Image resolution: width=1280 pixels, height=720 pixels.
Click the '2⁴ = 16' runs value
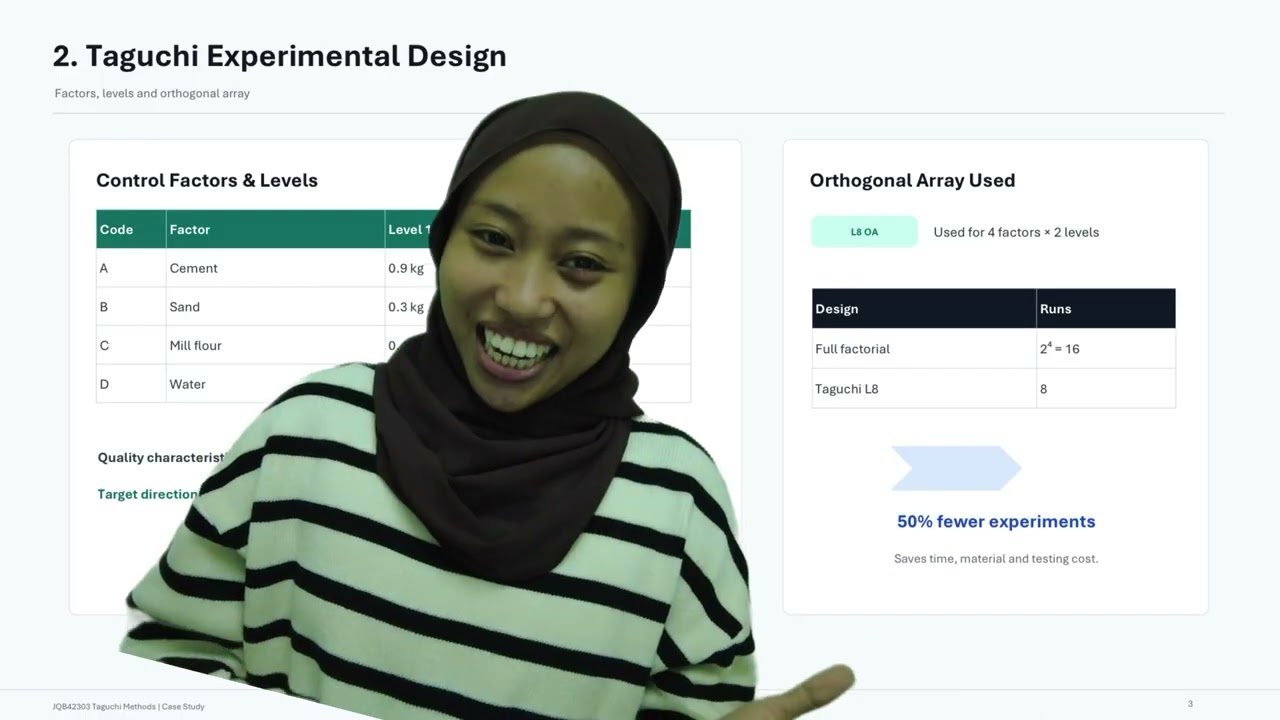[x=1060, y=348]
